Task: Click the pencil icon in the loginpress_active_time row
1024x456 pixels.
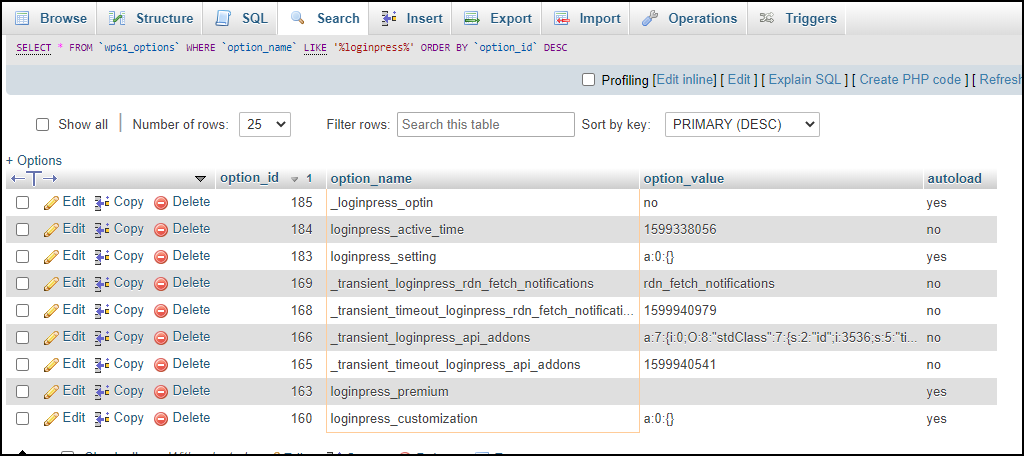Action: [52, 229]
